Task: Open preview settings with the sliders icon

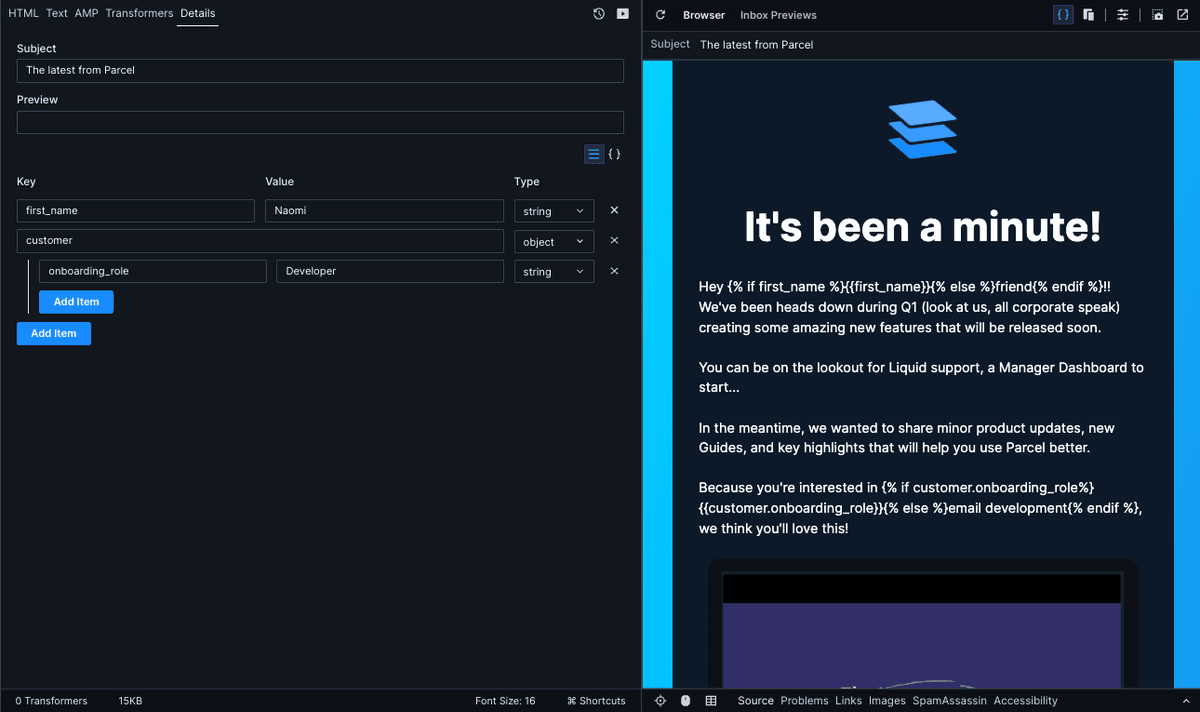Action: pyautogui.click(x=1122, y=14)
